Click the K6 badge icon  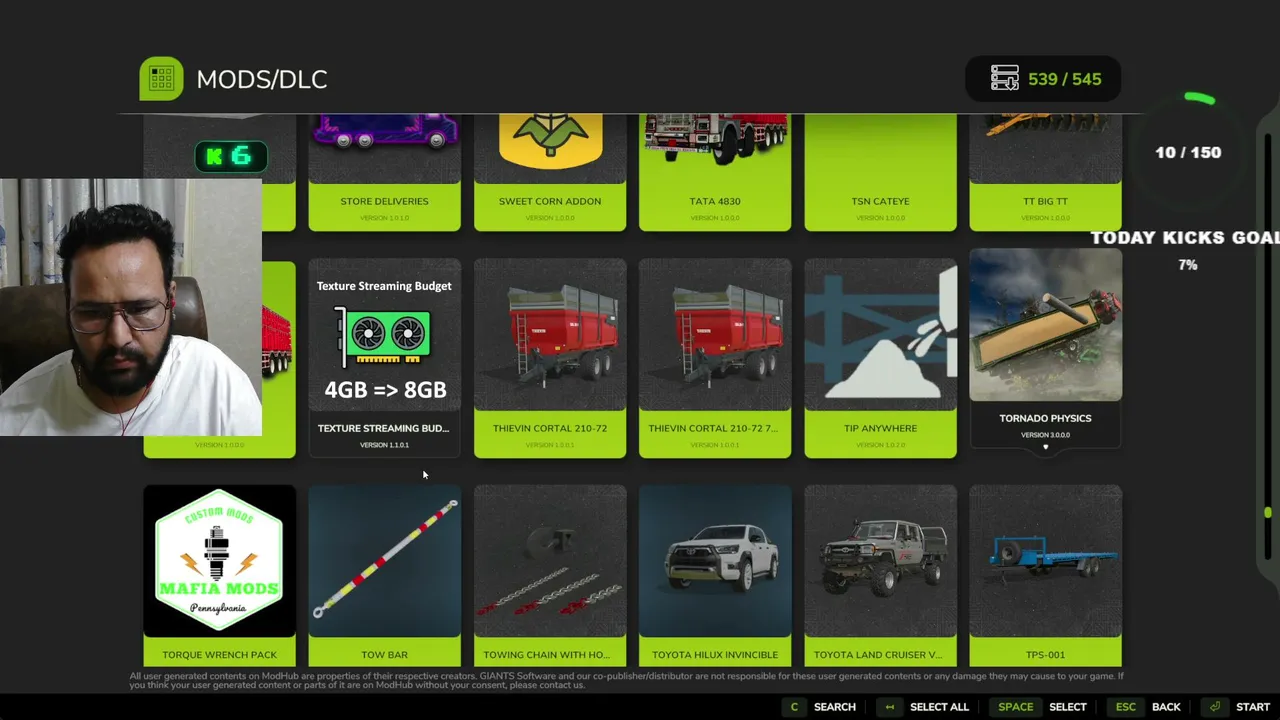pyautogui.click(x=231, y=155)
